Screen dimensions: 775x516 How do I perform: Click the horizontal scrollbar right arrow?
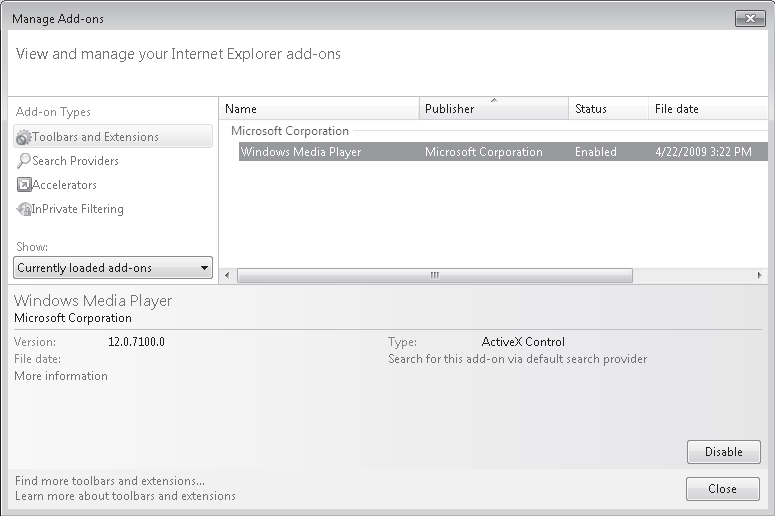click(x=760, y=275)
